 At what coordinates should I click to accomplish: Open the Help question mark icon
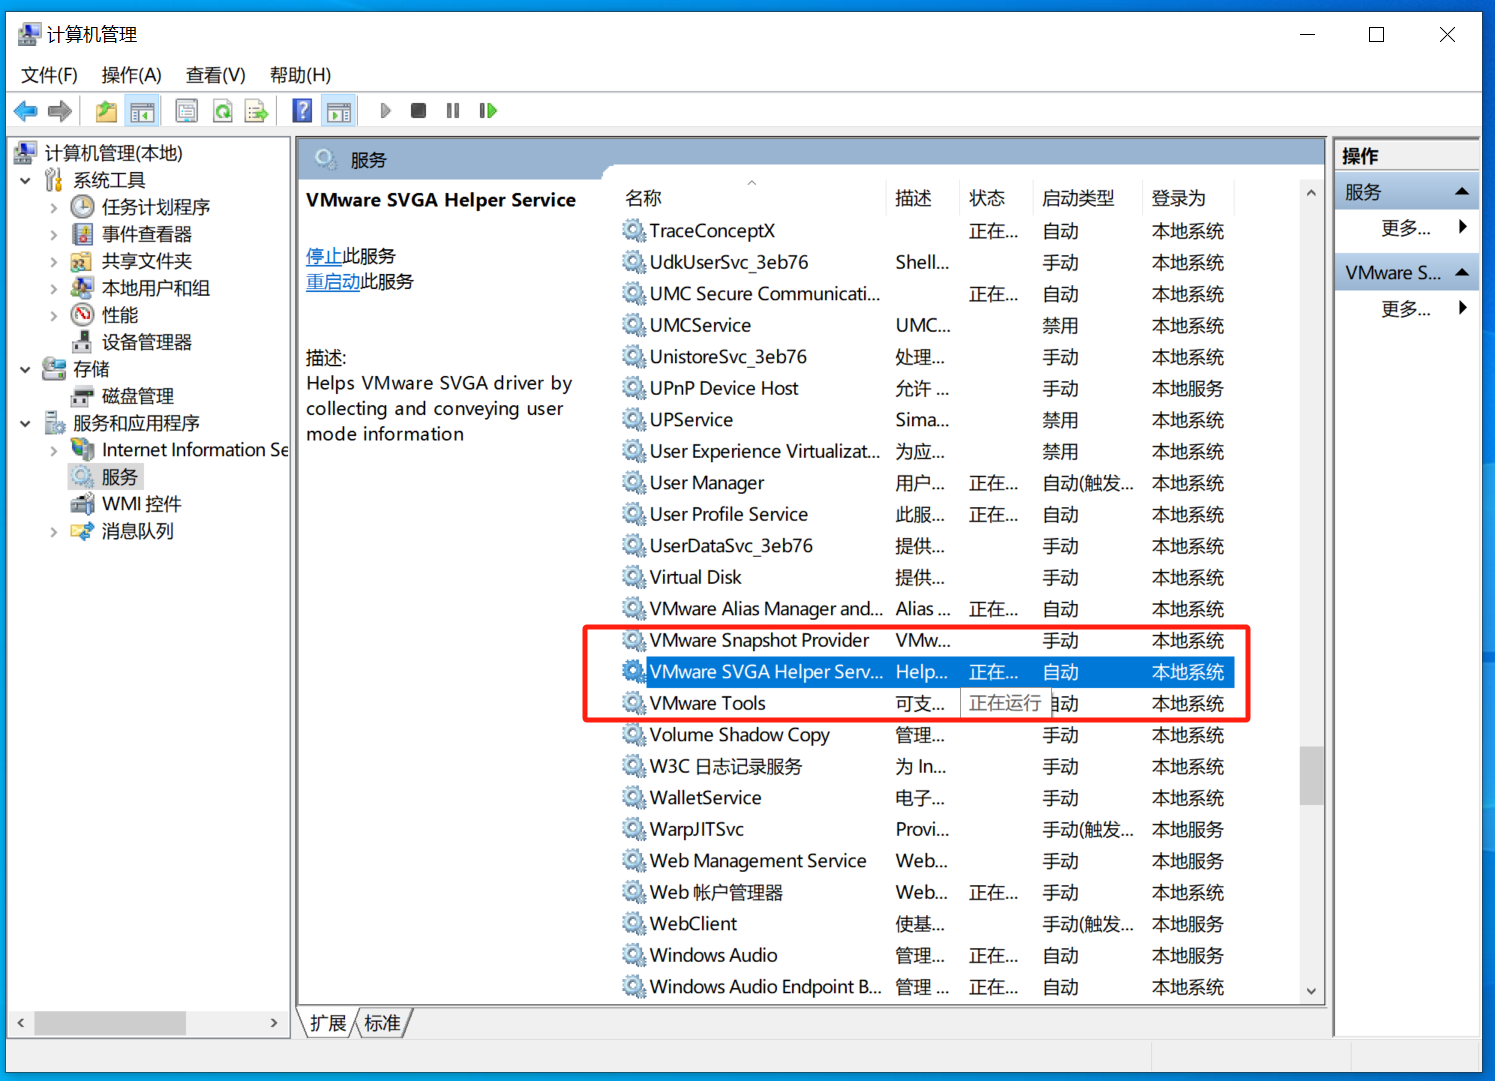(302, 111)
